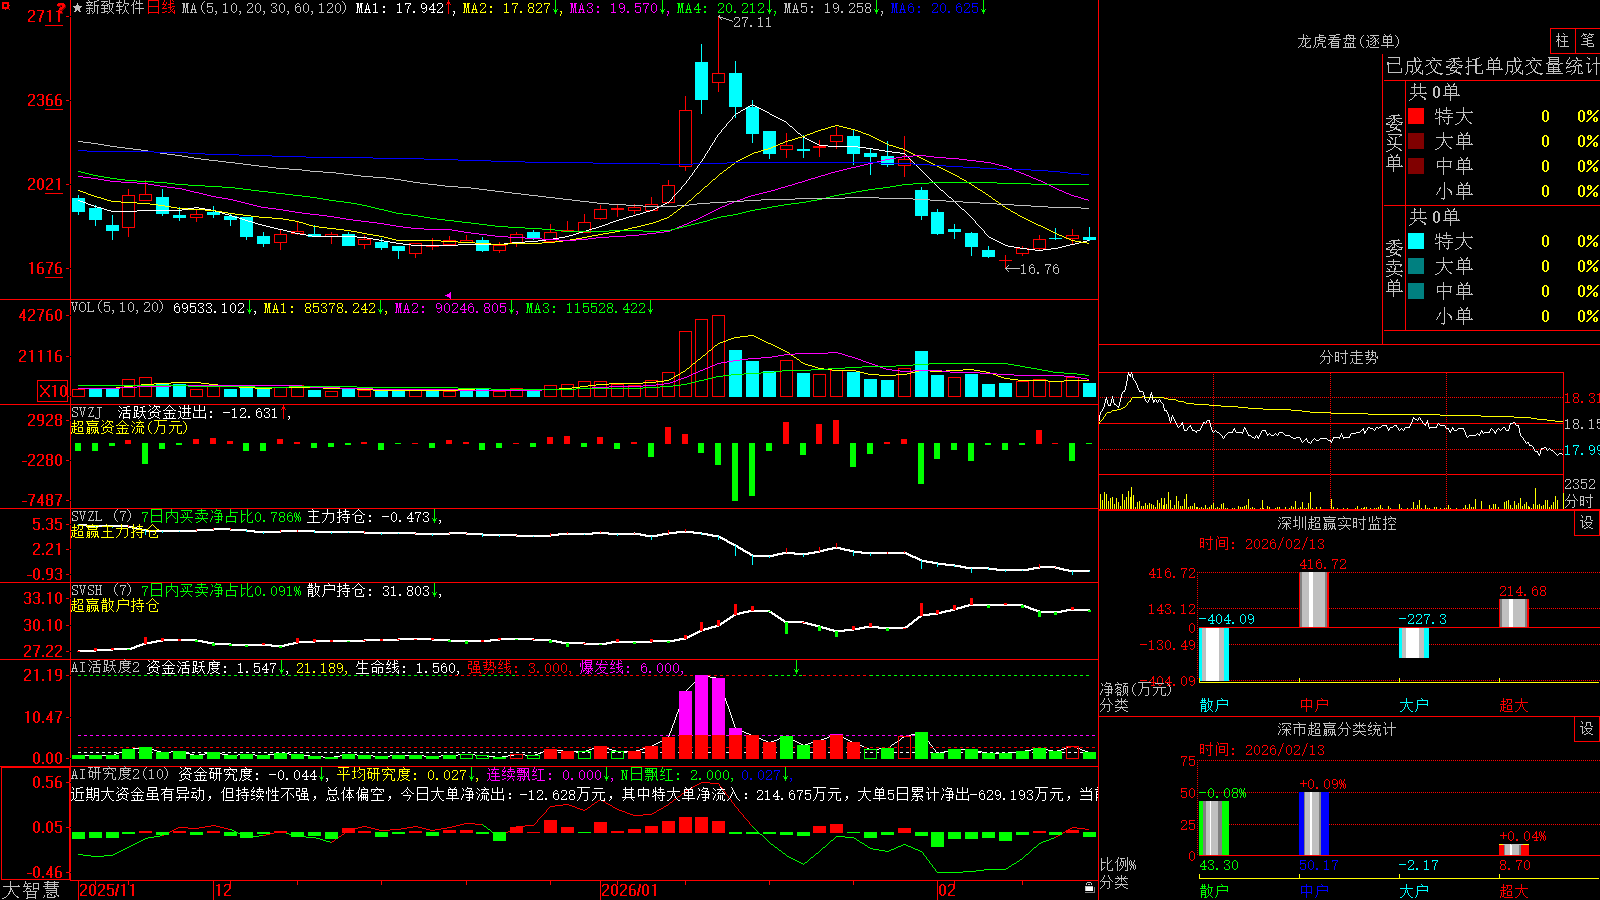The width and height of the screenshot is (1600, 900).
Task: Select the AI研究度2(10) indicator label
Action: point(120,774)
